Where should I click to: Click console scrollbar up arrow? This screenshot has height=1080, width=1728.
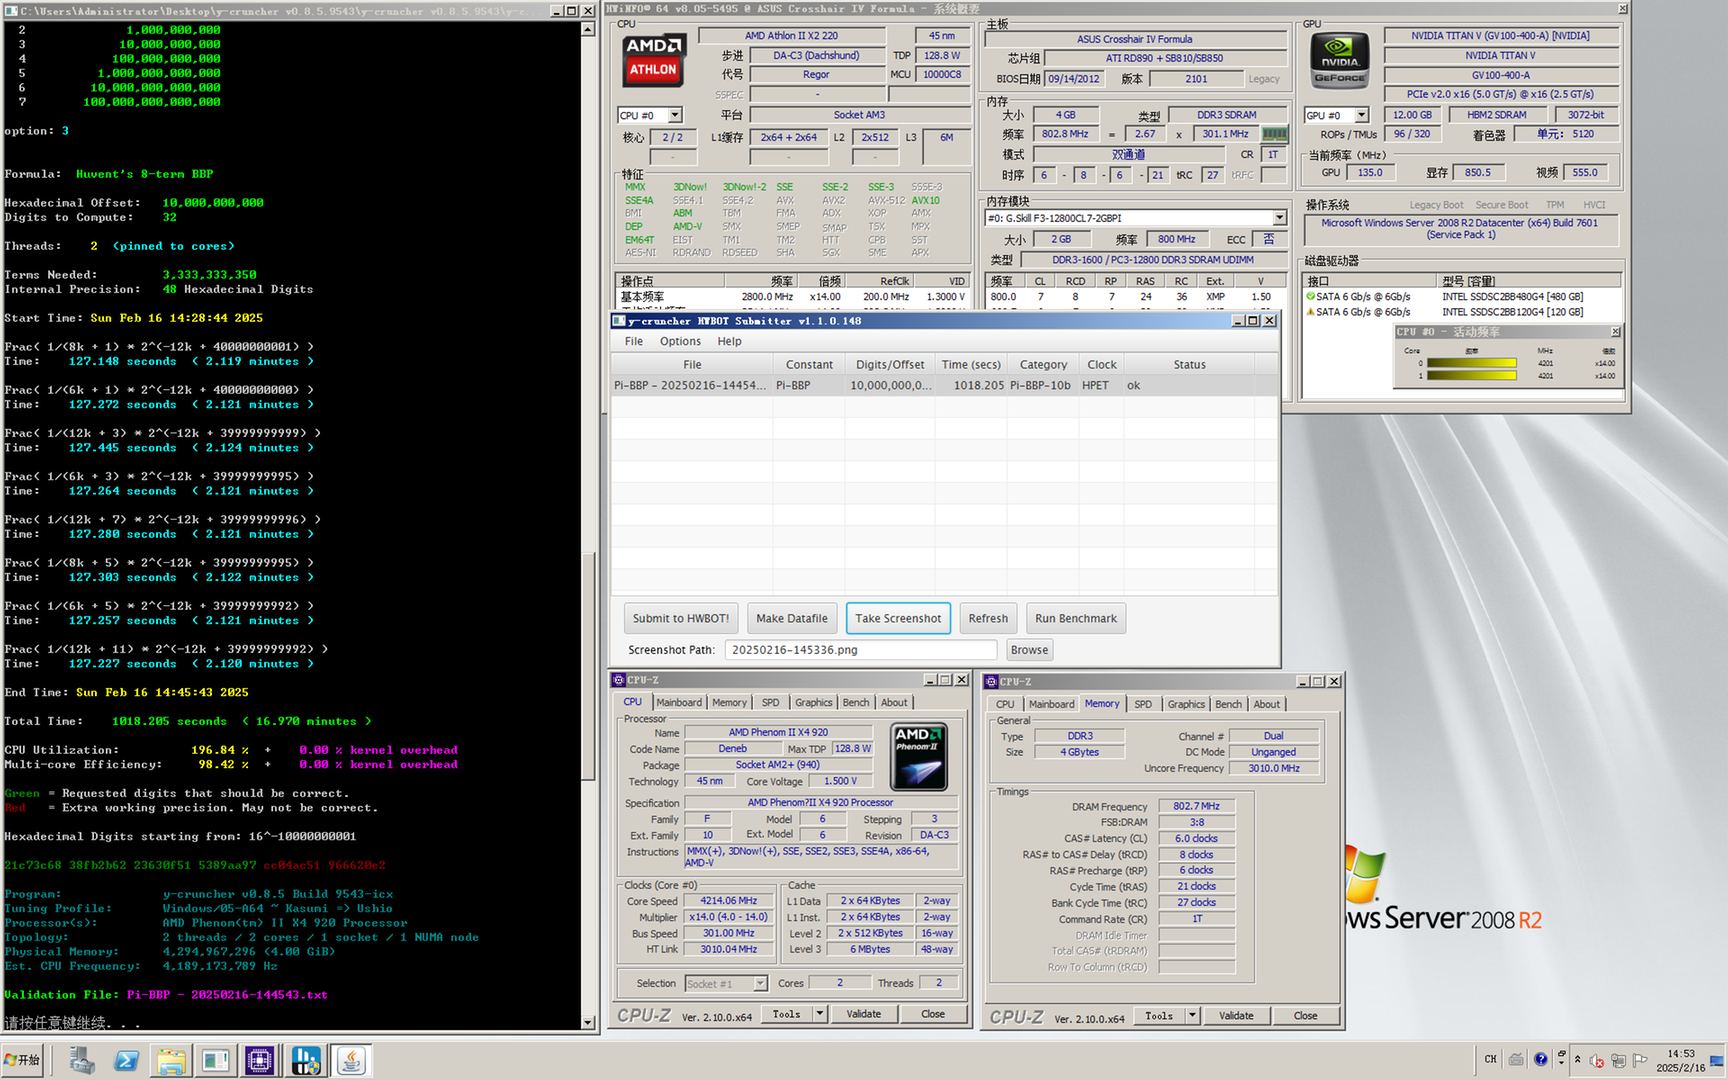point(588,29)
